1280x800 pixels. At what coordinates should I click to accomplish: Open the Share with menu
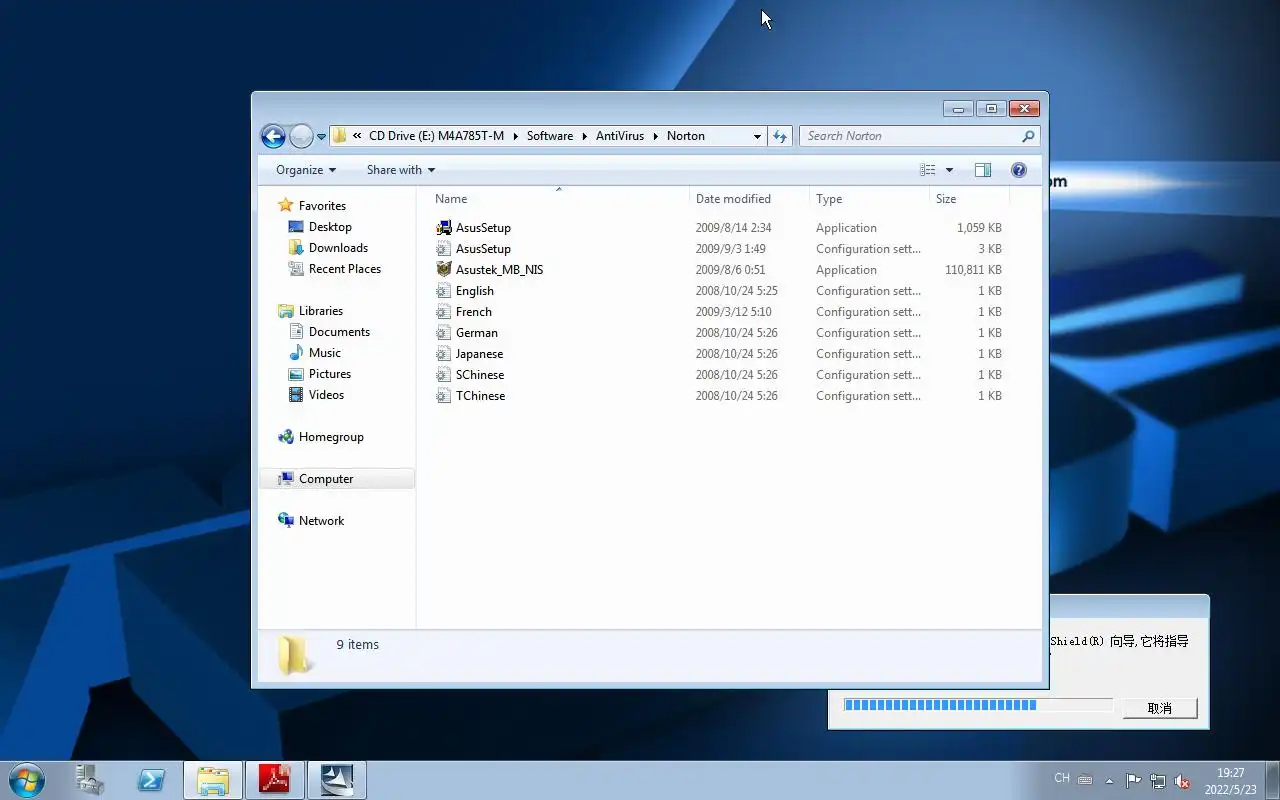pyautogui.click(x=400, y=170)
